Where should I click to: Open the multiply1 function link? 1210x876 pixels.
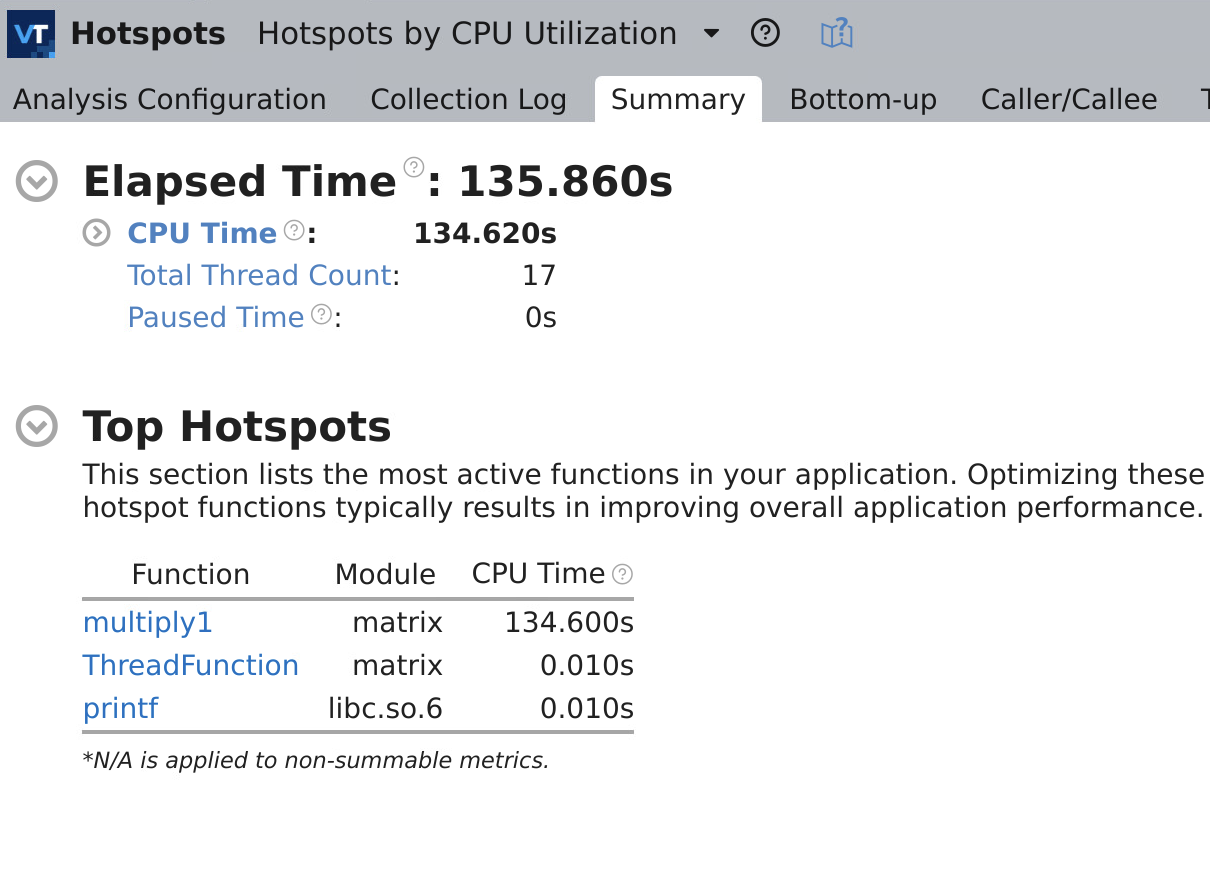point(148,623)
